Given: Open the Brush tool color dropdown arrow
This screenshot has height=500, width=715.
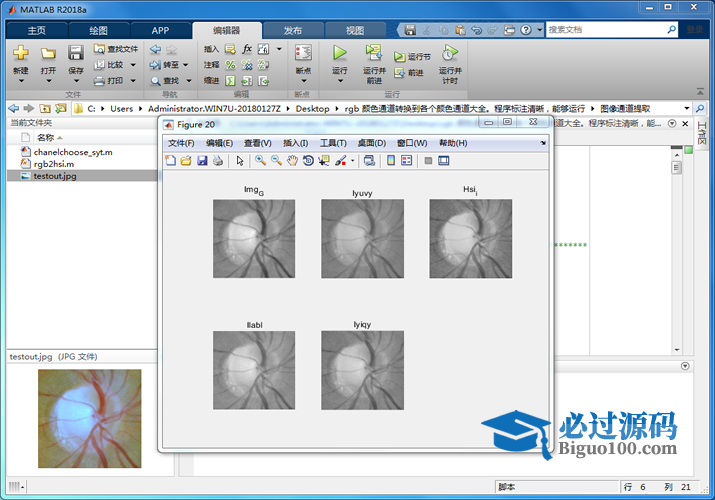Looking at the screenshot, I should coord(353,160).
